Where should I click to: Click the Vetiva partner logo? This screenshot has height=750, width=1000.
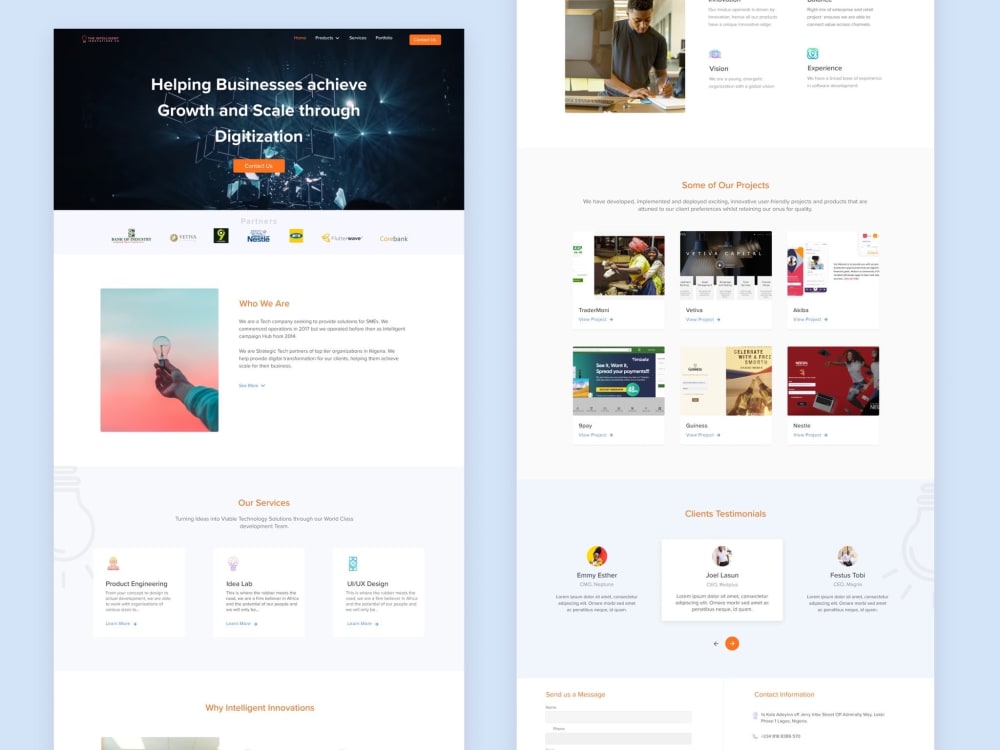tap(183, 237)
